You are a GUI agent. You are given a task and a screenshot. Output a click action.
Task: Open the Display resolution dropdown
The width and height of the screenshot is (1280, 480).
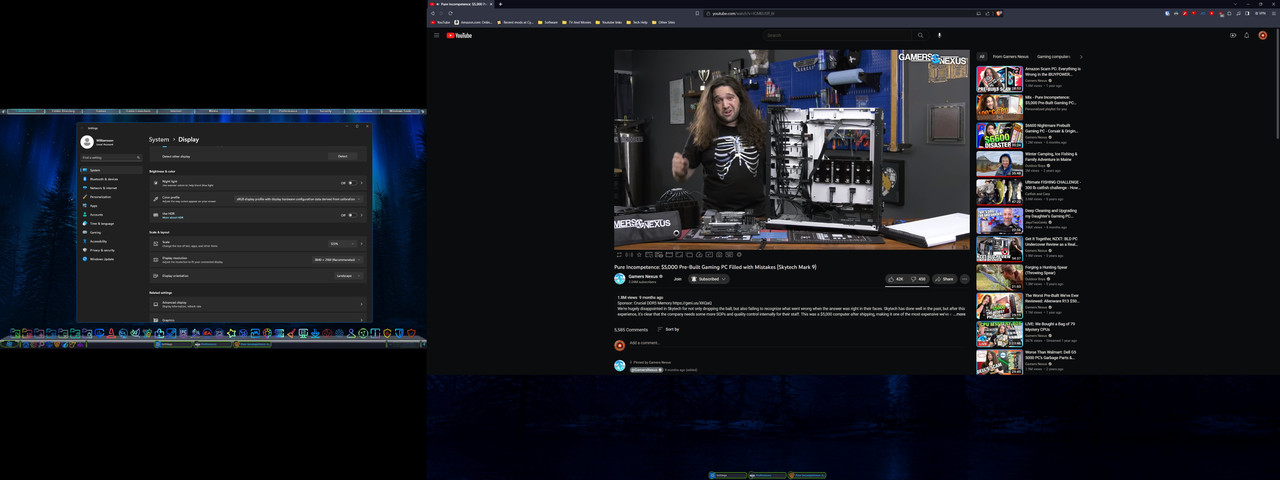point(337,259)
